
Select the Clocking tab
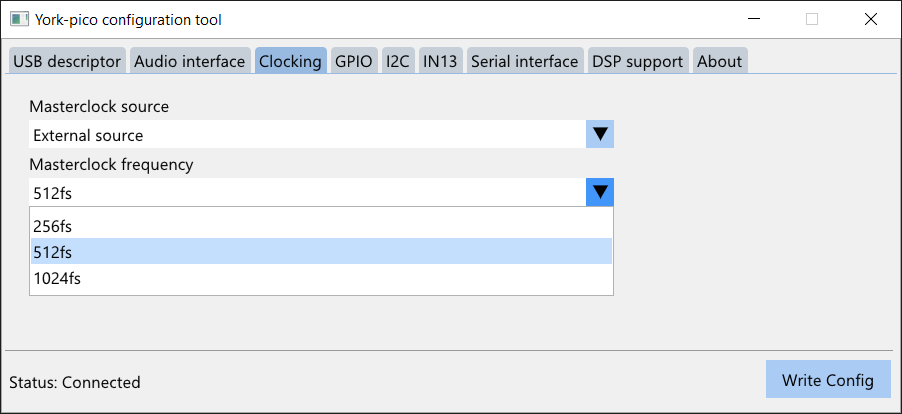[291, 61]
